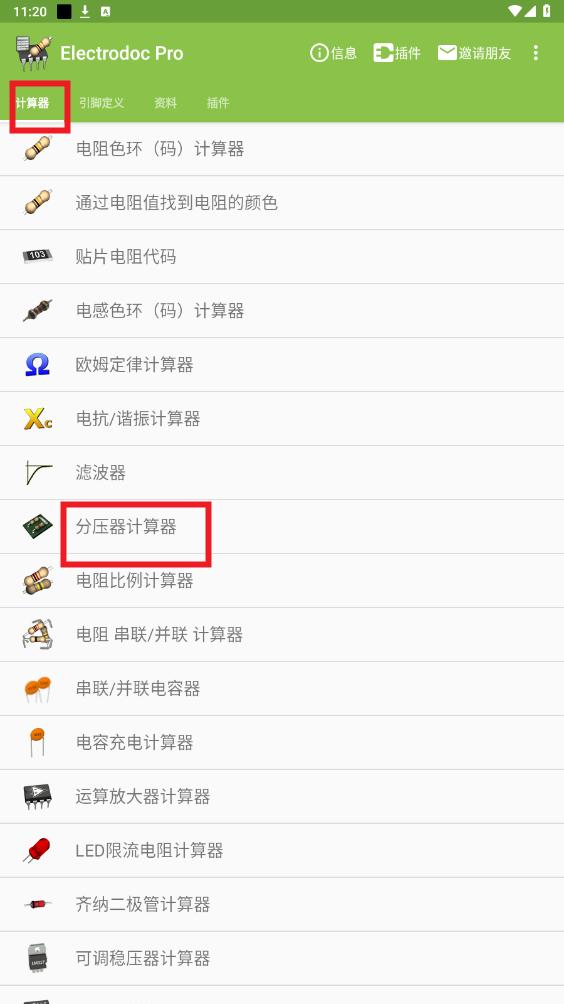The height and width of the screenshot is (1004, 564).
Task: Tap the filter curve icon
Action: [38, 473]
